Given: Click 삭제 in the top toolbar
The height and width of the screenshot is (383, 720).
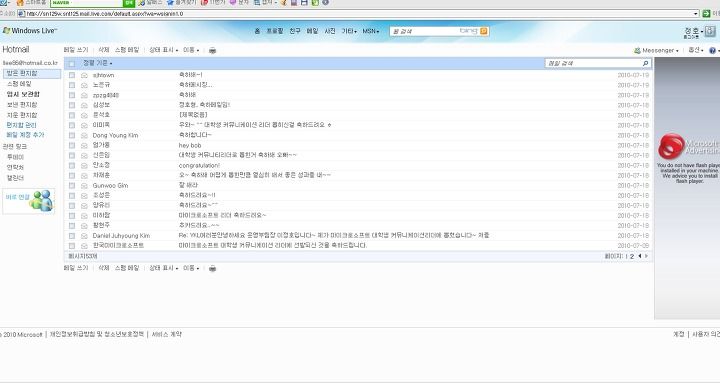Looking at the screenshot, I should click(x=104, y=50).
